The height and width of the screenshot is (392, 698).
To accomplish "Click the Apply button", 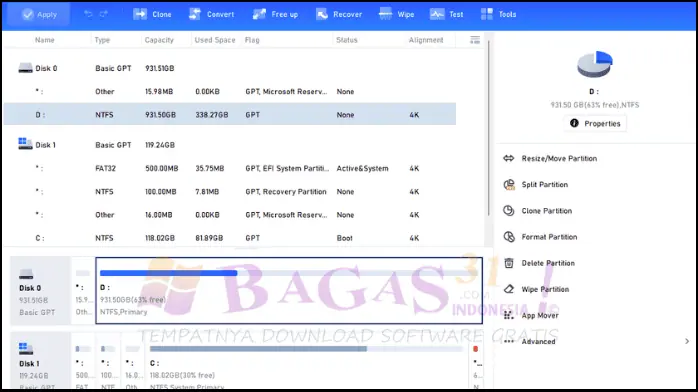I will 39,14.
